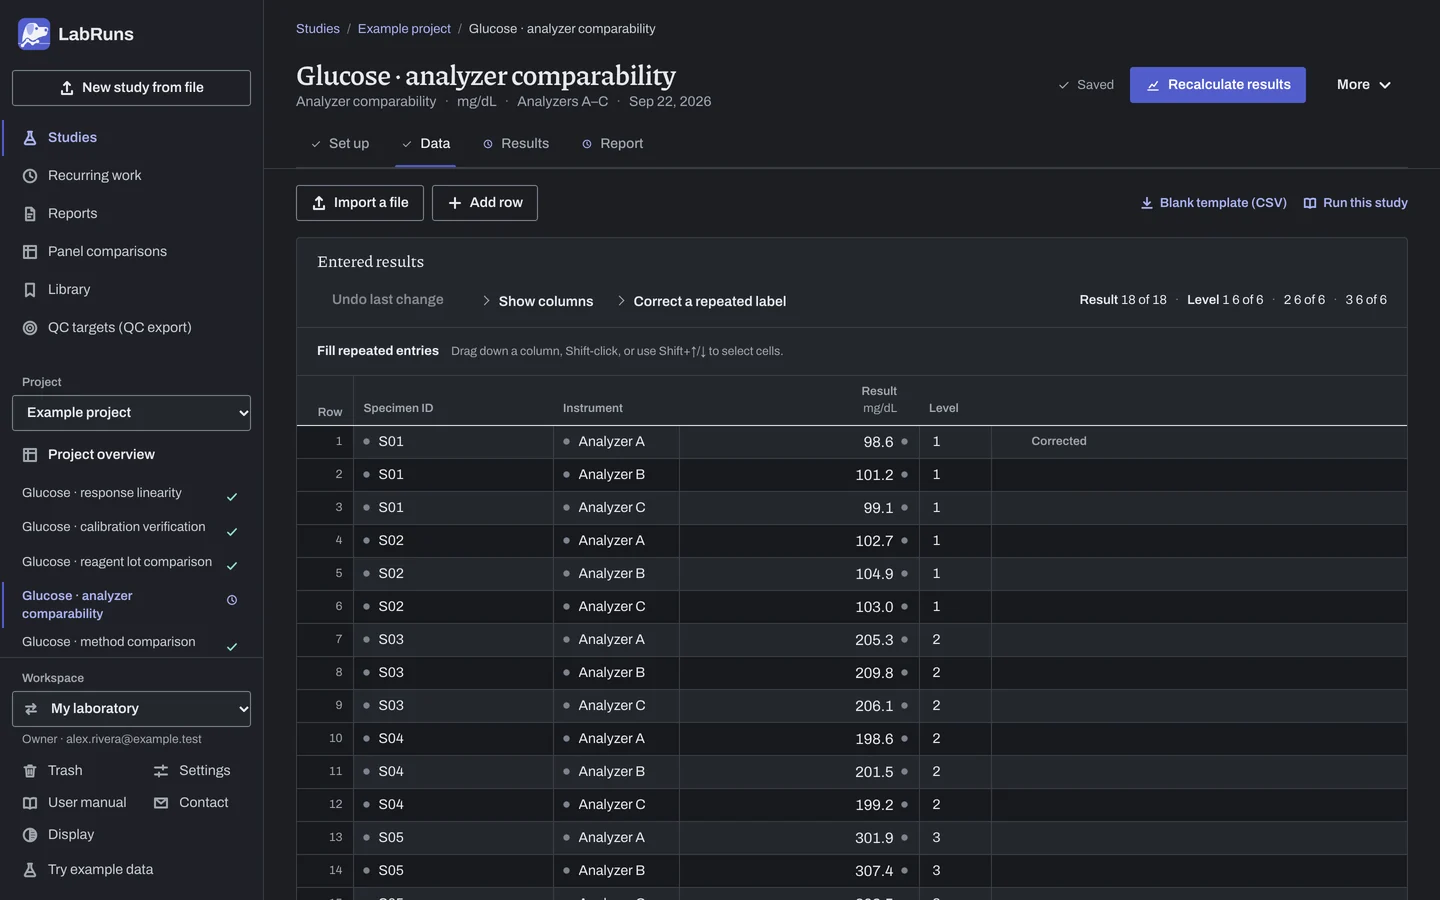
Task: Add a new row
Action: pyautogui.click(x=485, y=203)
